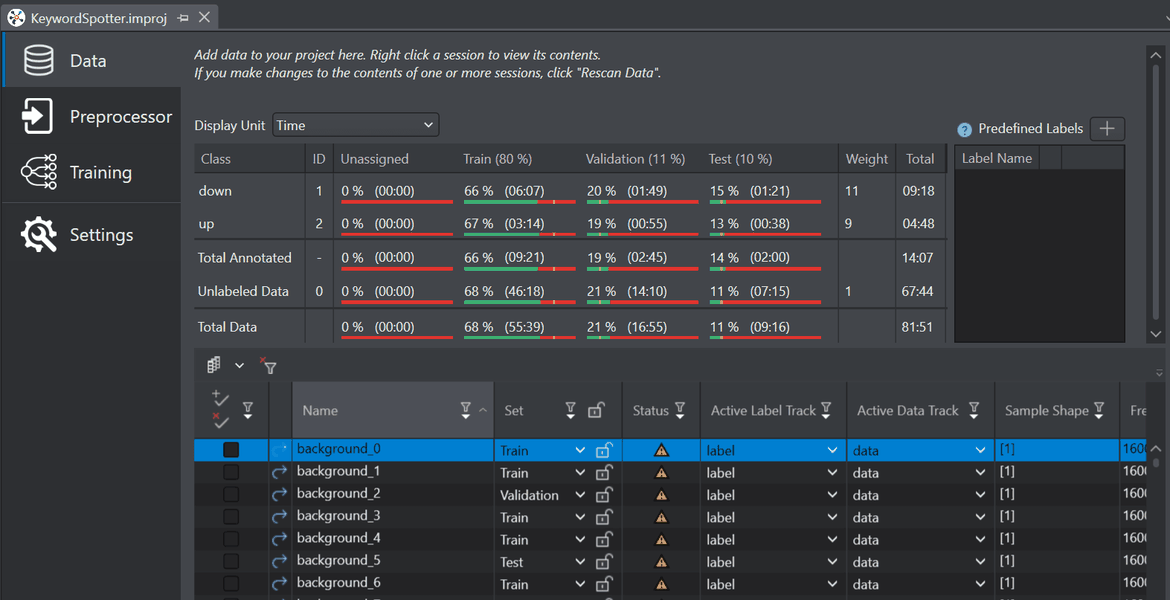1170x600 pixels.
Task: Go to the Preprocessor section
Action: (x=91, y=116)
